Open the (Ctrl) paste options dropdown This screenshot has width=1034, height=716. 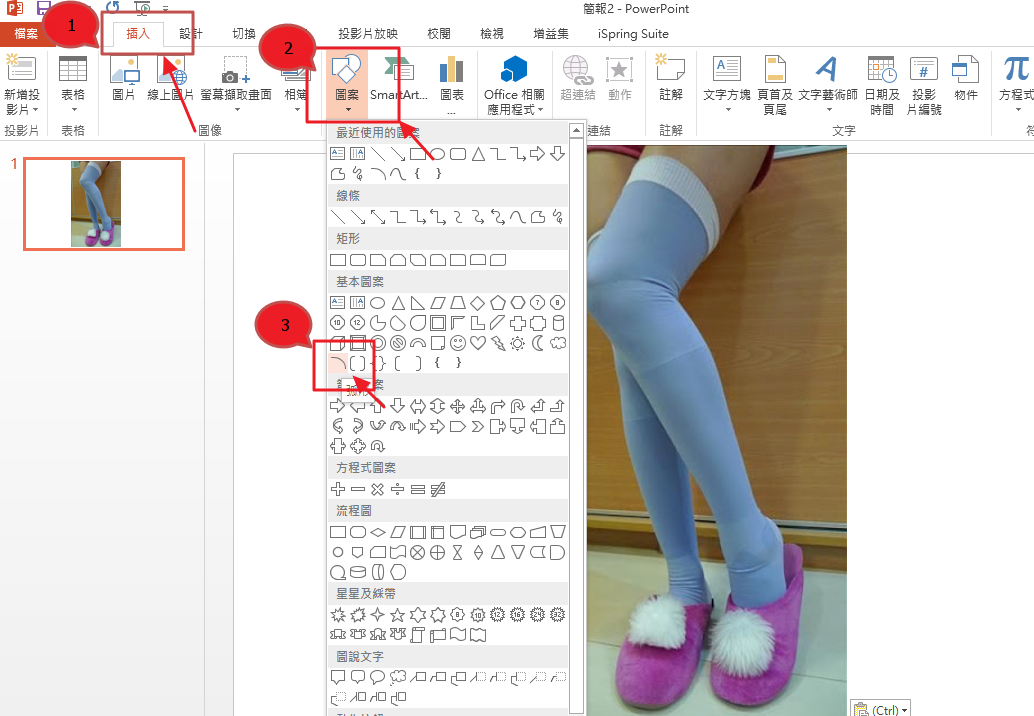pos(881,709)
